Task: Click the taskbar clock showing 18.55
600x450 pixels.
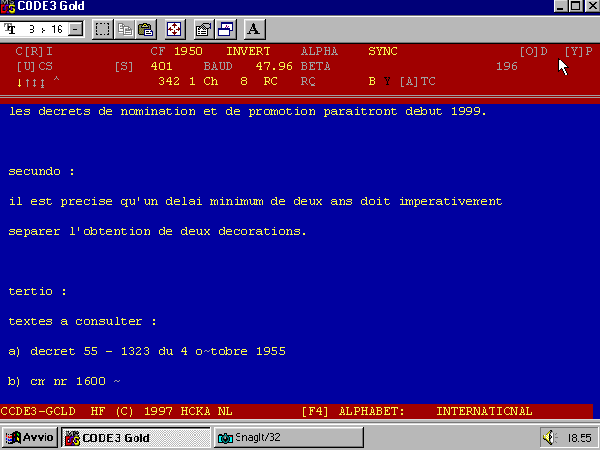Action: (579, 437)
